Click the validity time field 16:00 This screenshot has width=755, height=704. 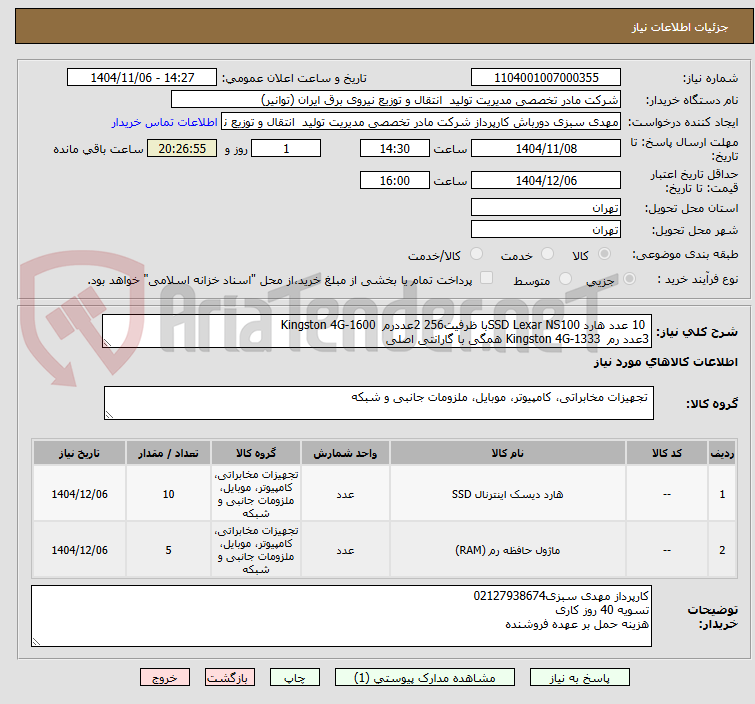(x=394, y=181)
